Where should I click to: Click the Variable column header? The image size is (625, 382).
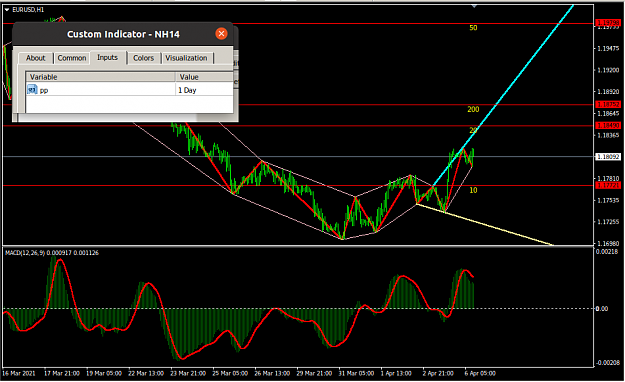101,77
